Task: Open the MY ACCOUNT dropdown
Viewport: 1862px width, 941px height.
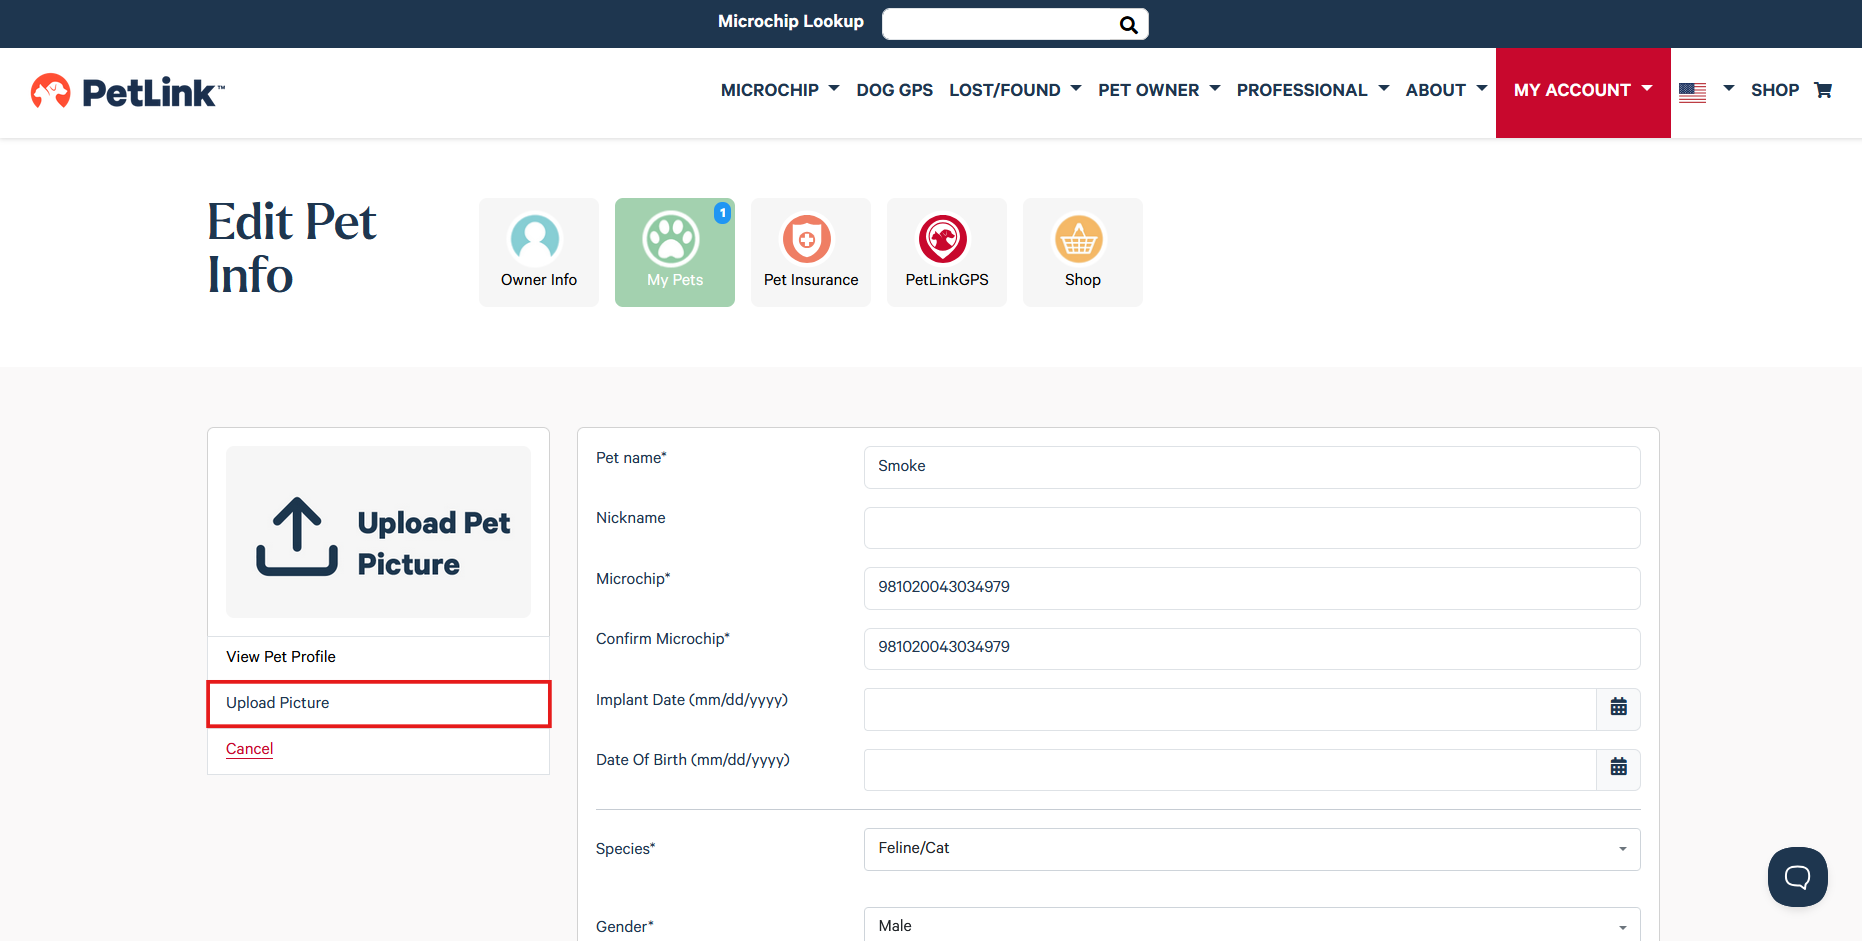Action: 1583,92
